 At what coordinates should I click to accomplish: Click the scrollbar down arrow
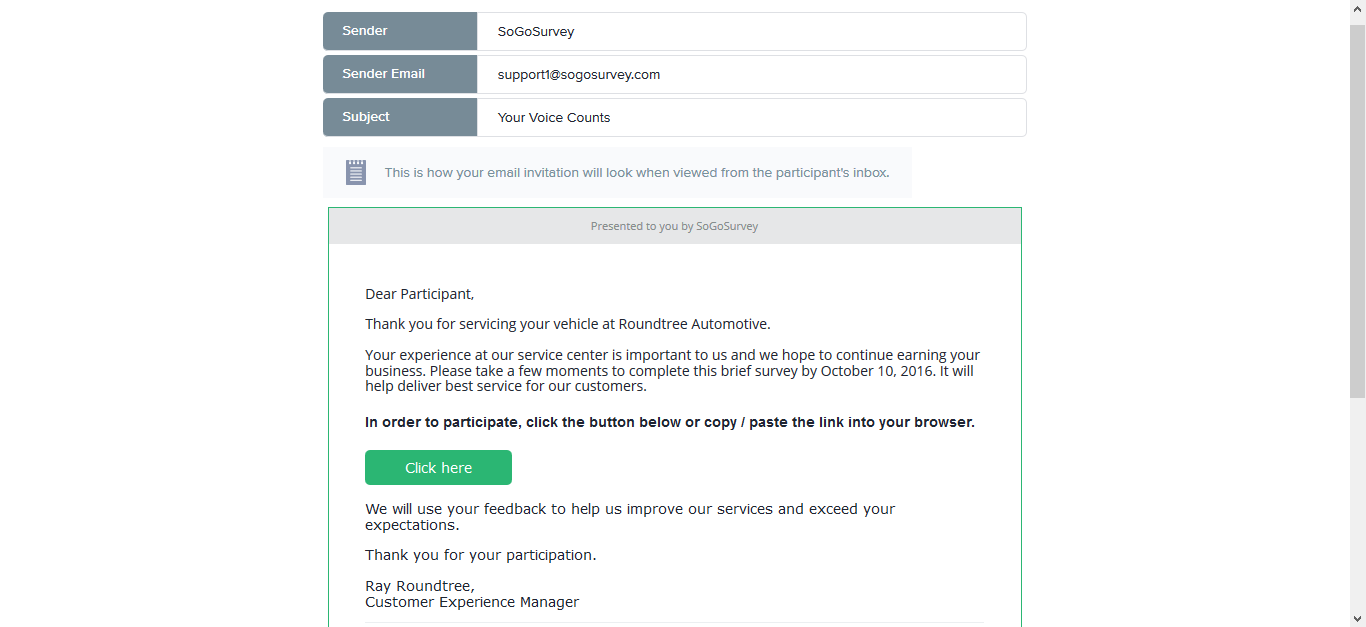(x=1357, y=619)
